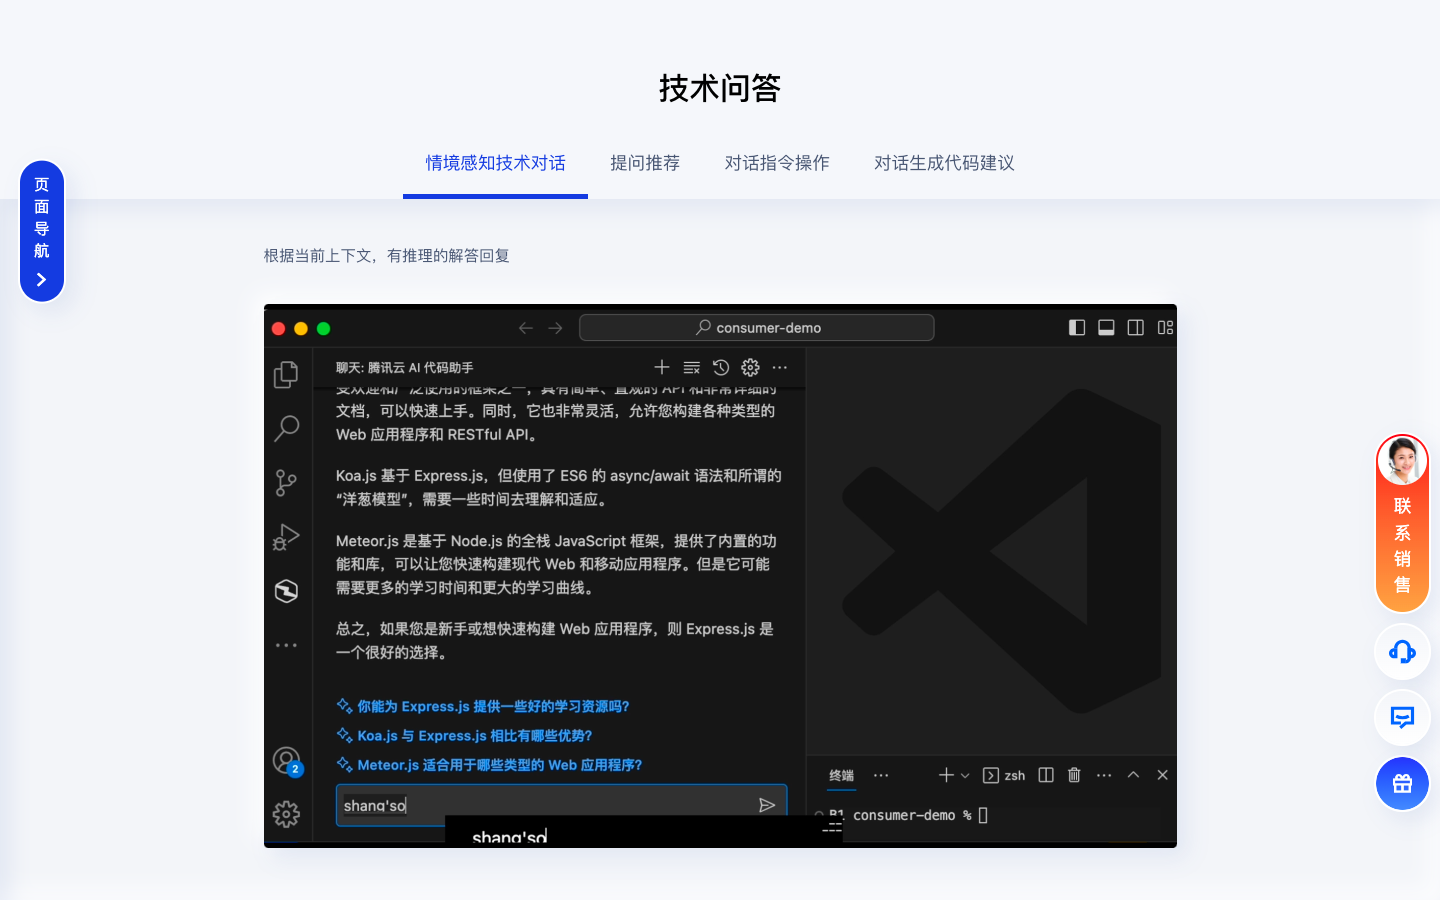Open Run and Debug in the sidebar
Viewport: 1440px width, 900px height.
tap(286, 537)
